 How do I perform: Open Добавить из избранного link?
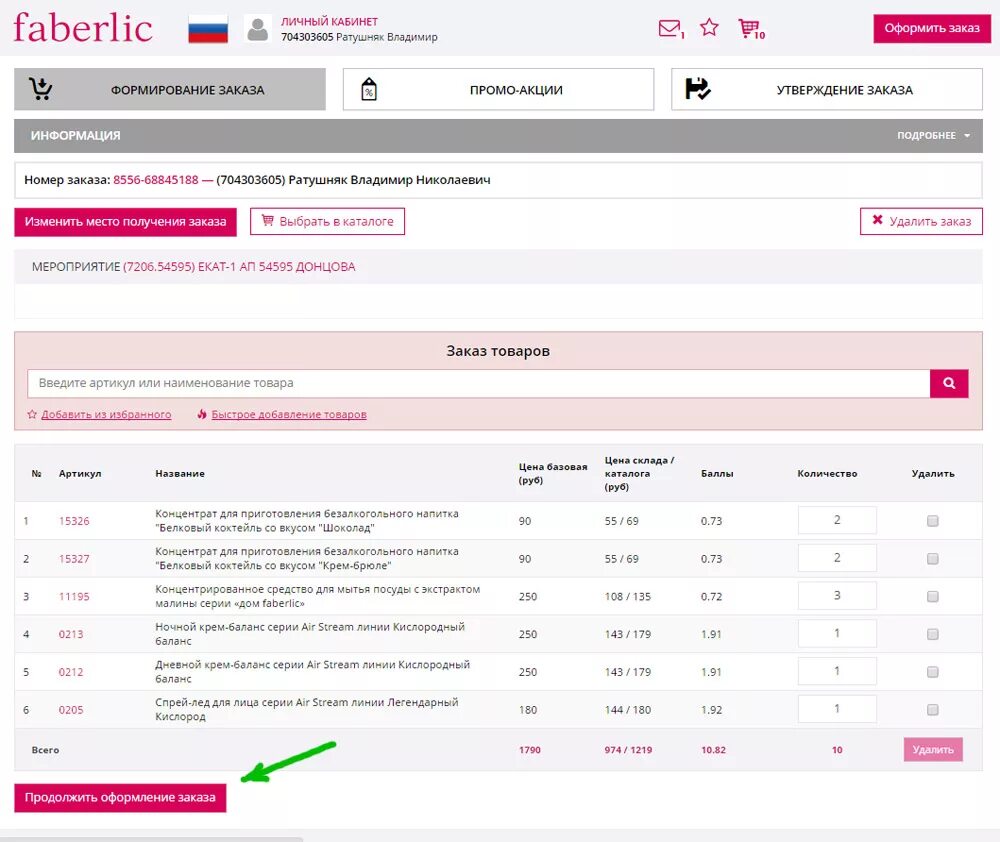[x=106, y=415]
